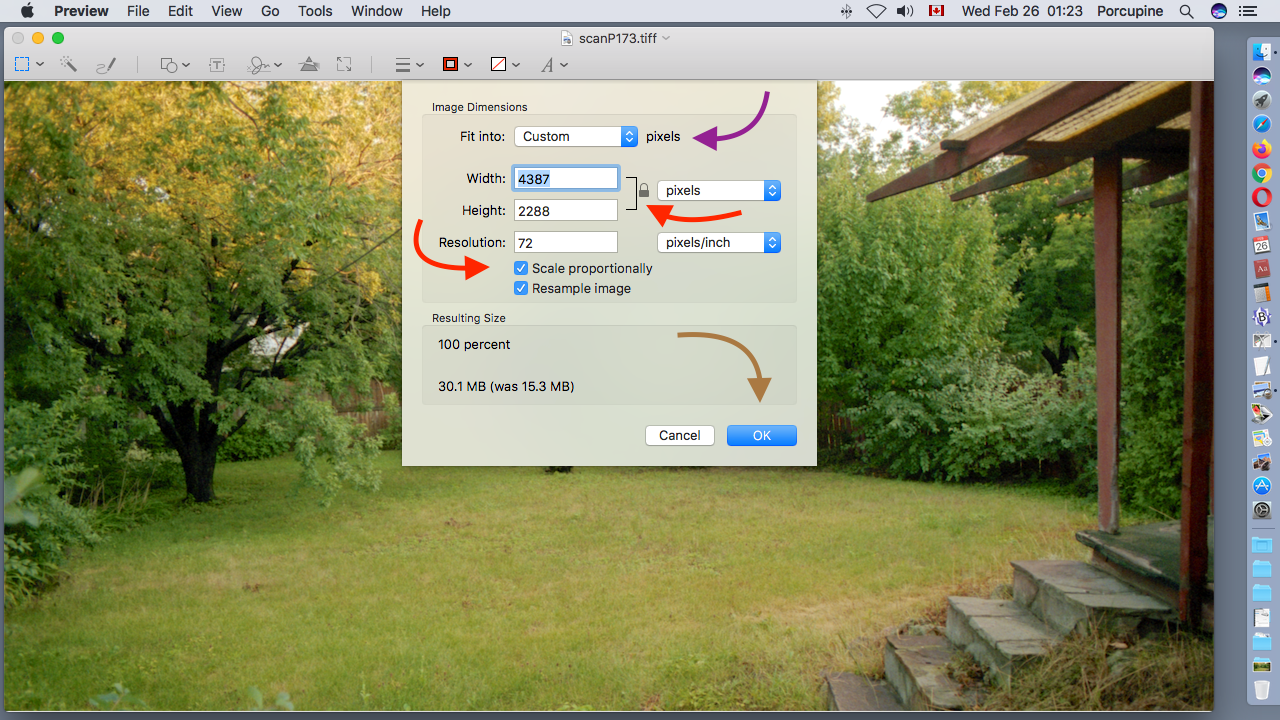This screenshot has width=1280, height=720.
Task: Click the Height input field
Action: point(566,210)
